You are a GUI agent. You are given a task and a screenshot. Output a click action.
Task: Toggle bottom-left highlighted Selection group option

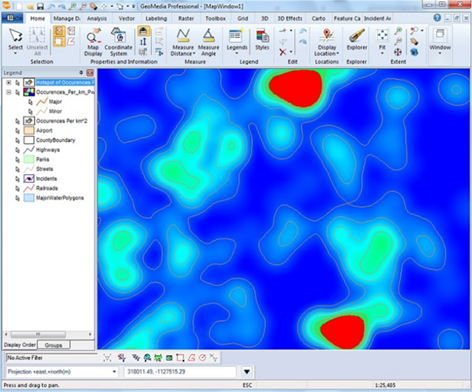point(59,42)
